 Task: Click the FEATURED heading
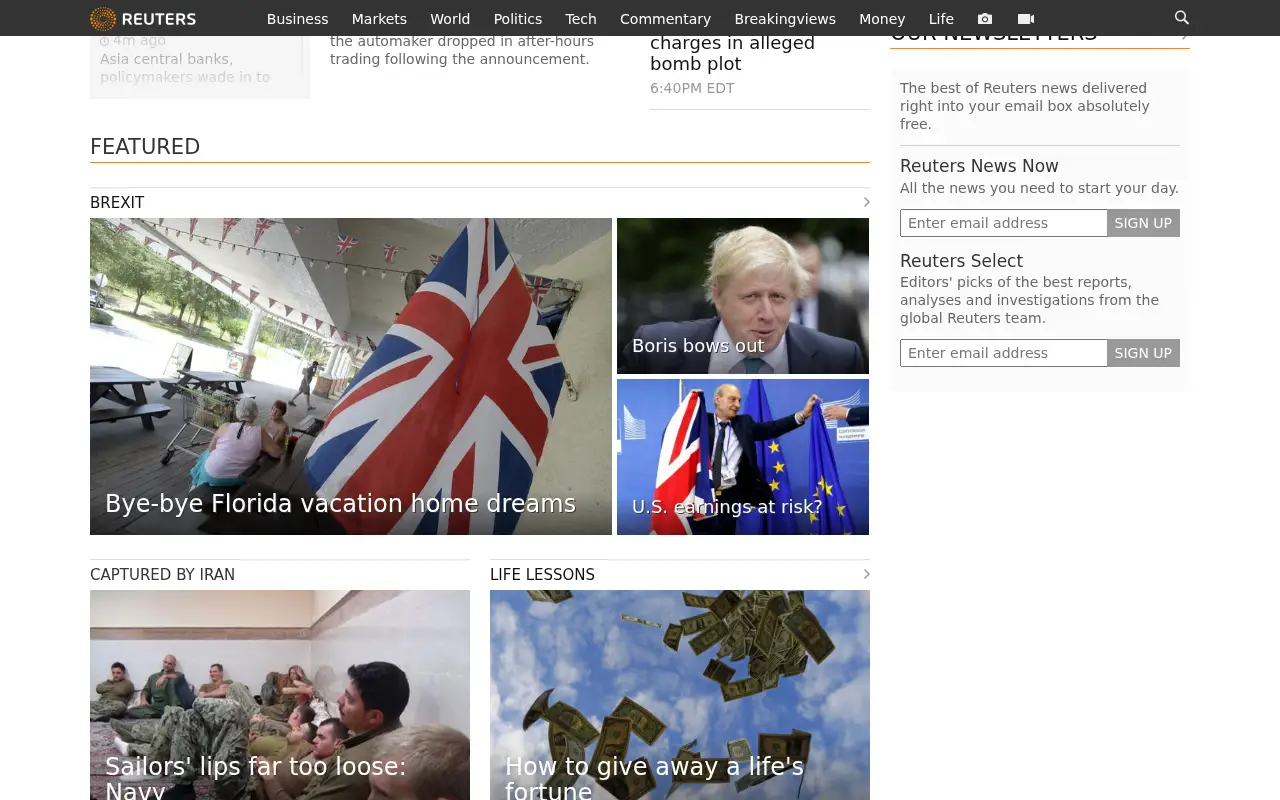pos(145,147)
